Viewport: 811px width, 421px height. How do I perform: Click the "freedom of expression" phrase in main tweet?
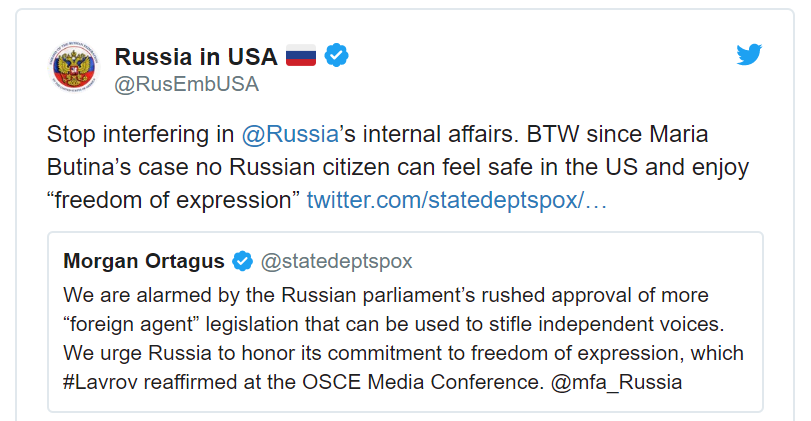click(x=173, y=200)
